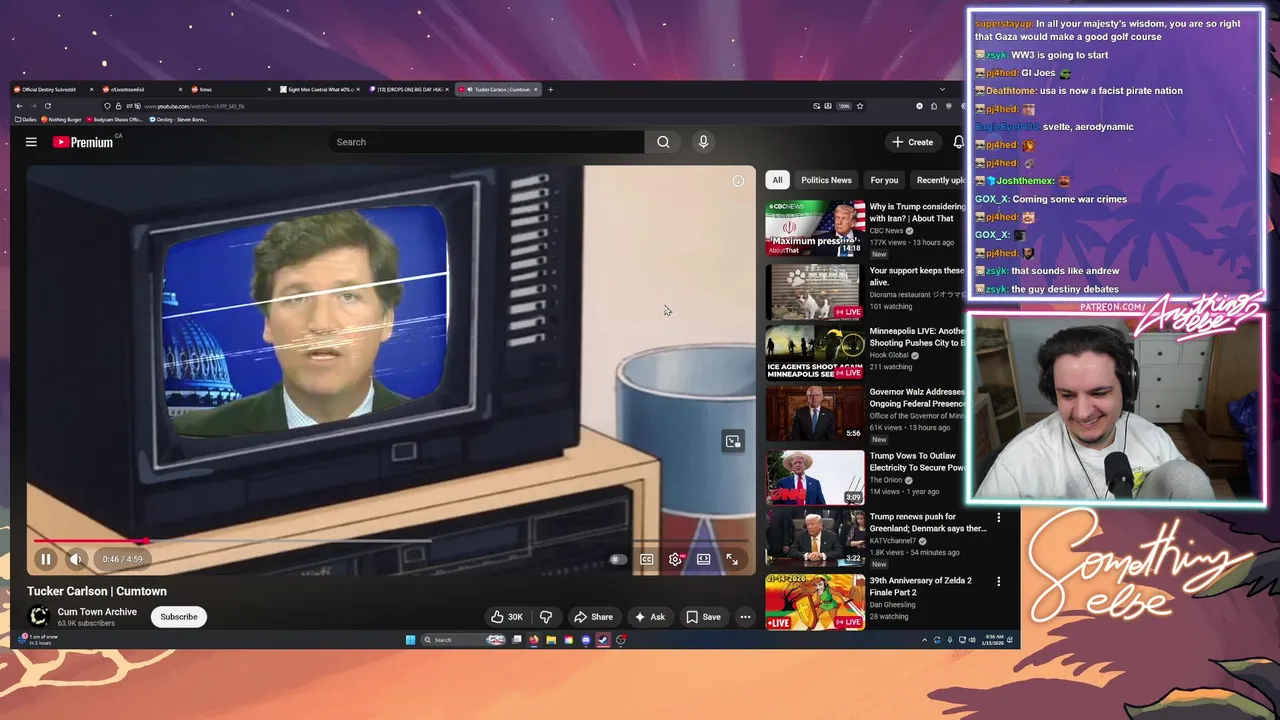Click the Create button in YouTube header
This screenshot has width=1280, height=720.
pos(913,142)
